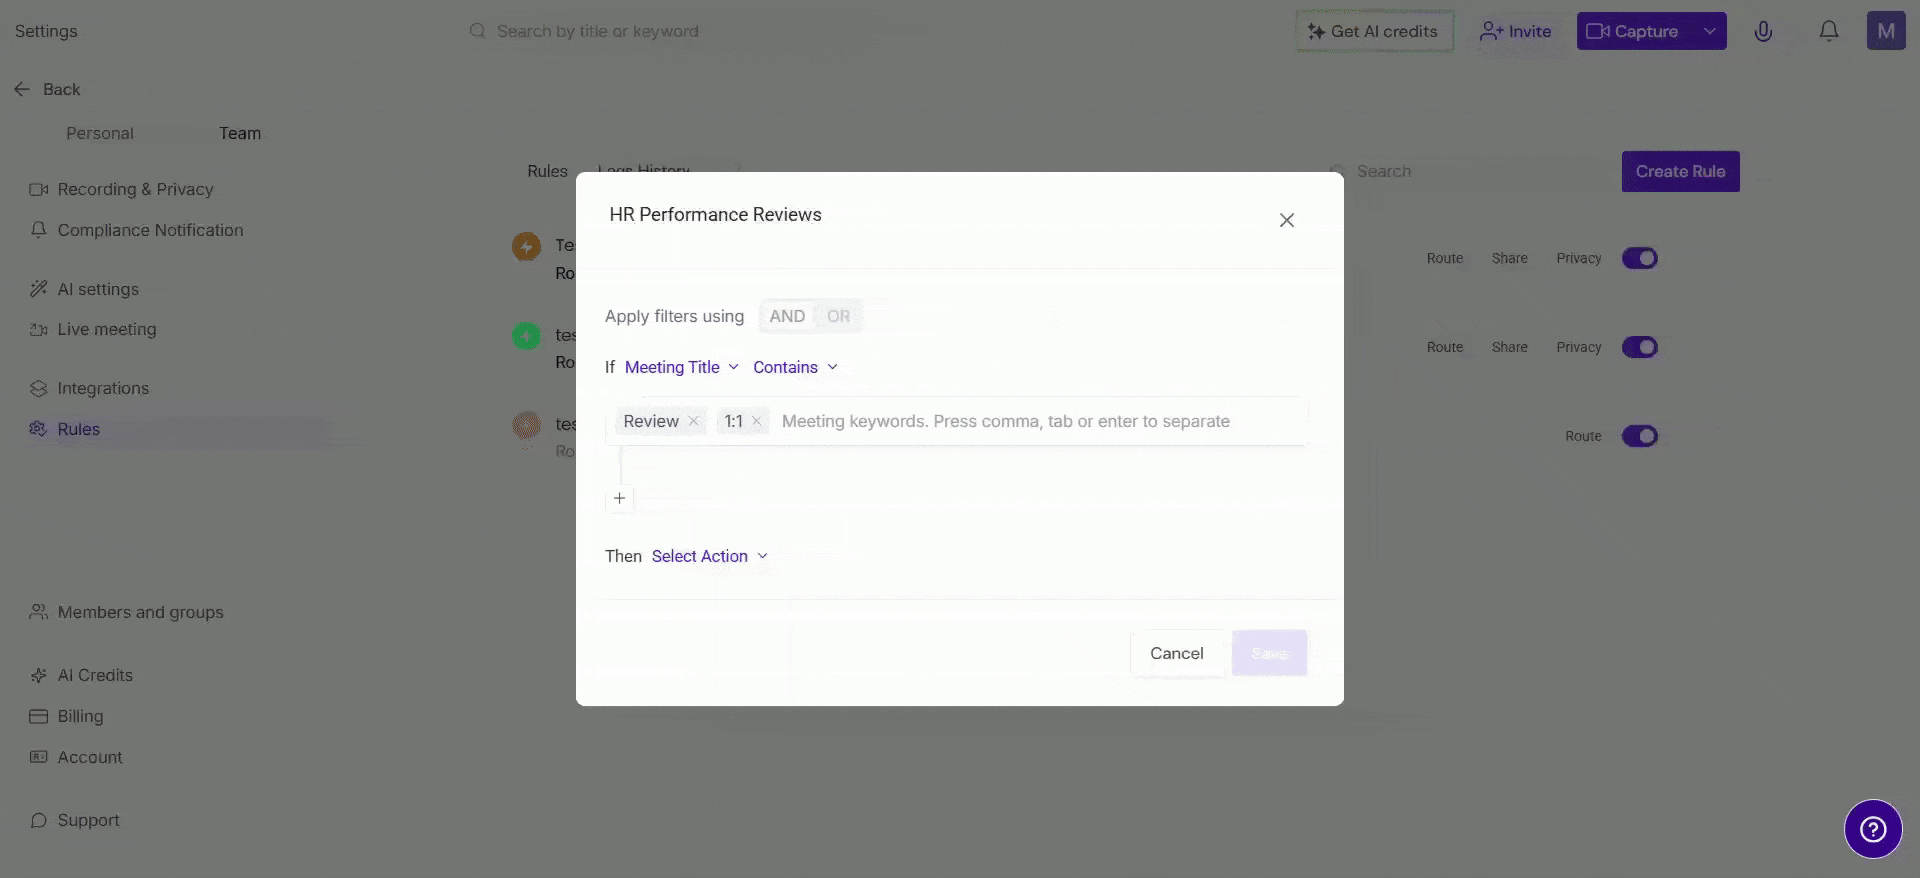Click the Support chat icon
This screenshot has width=1920, height=878.
click(39, 820)
